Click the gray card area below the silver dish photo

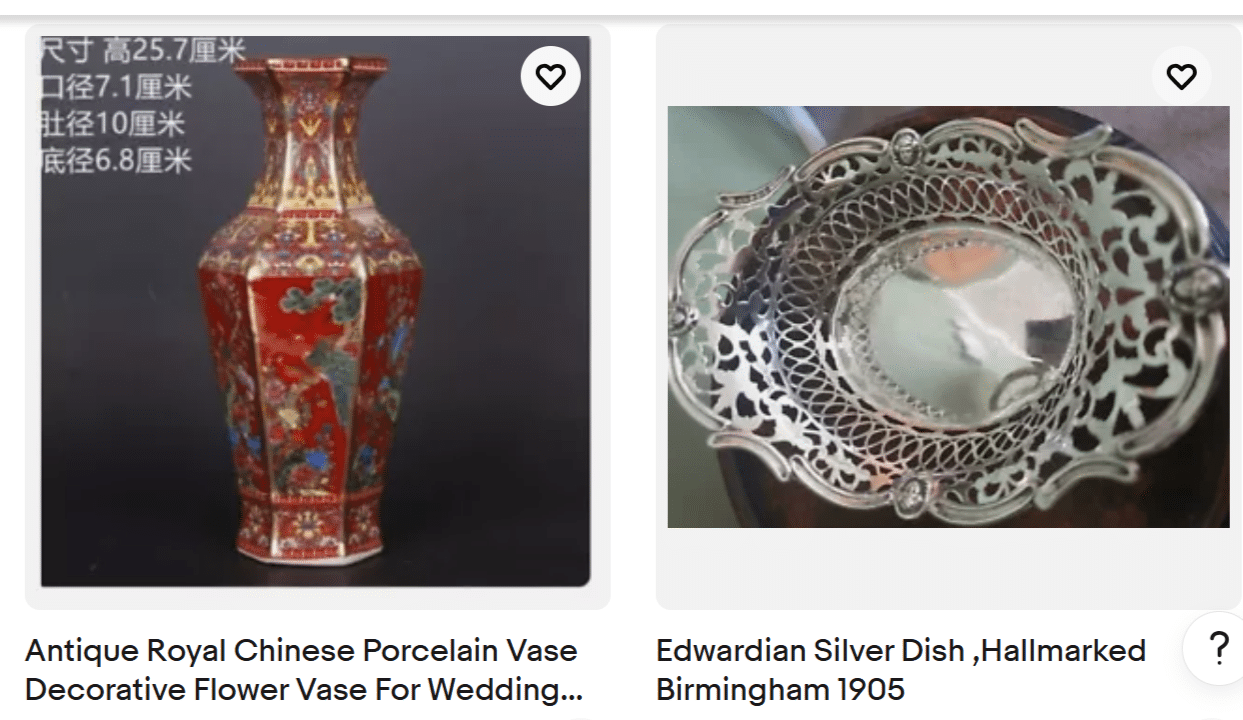pos(948,568)
